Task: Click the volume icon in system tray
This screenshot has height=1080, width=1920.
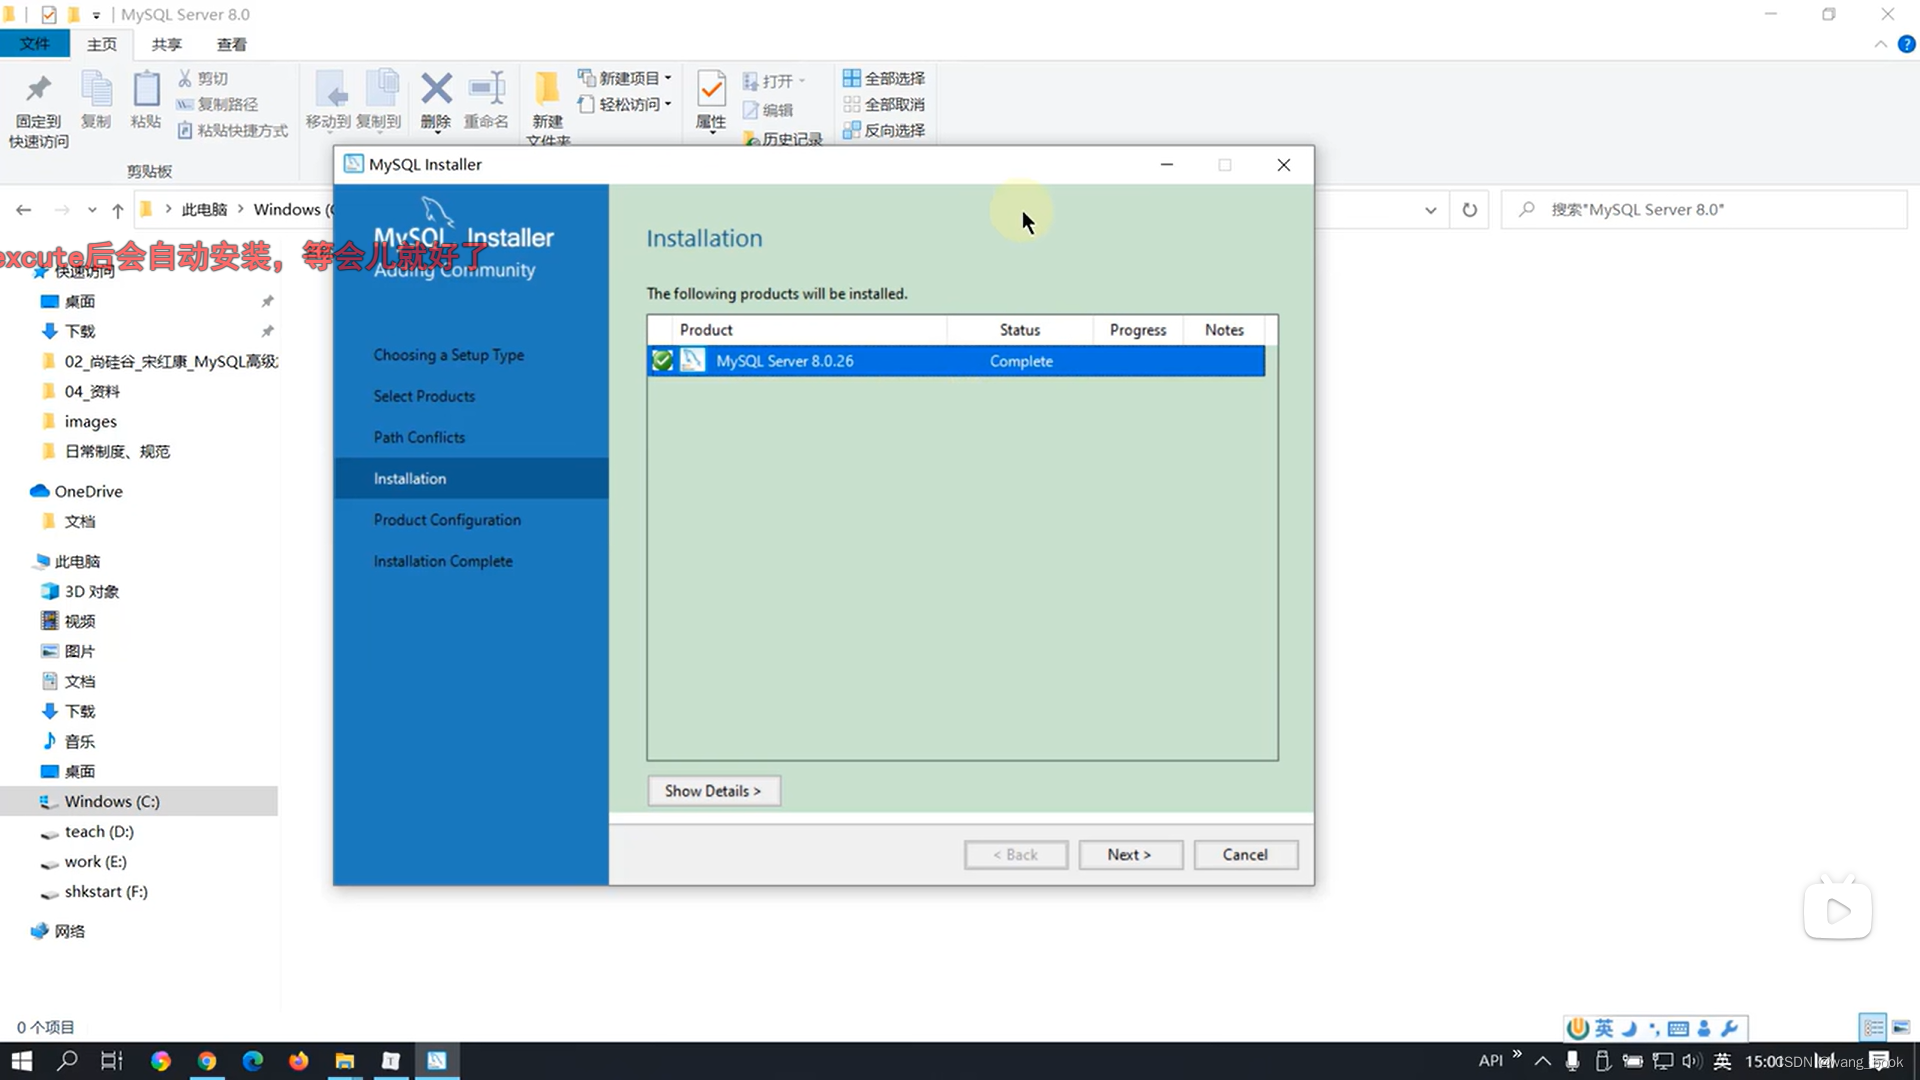Action: pyautogui.click(x=1691, y=1061)
